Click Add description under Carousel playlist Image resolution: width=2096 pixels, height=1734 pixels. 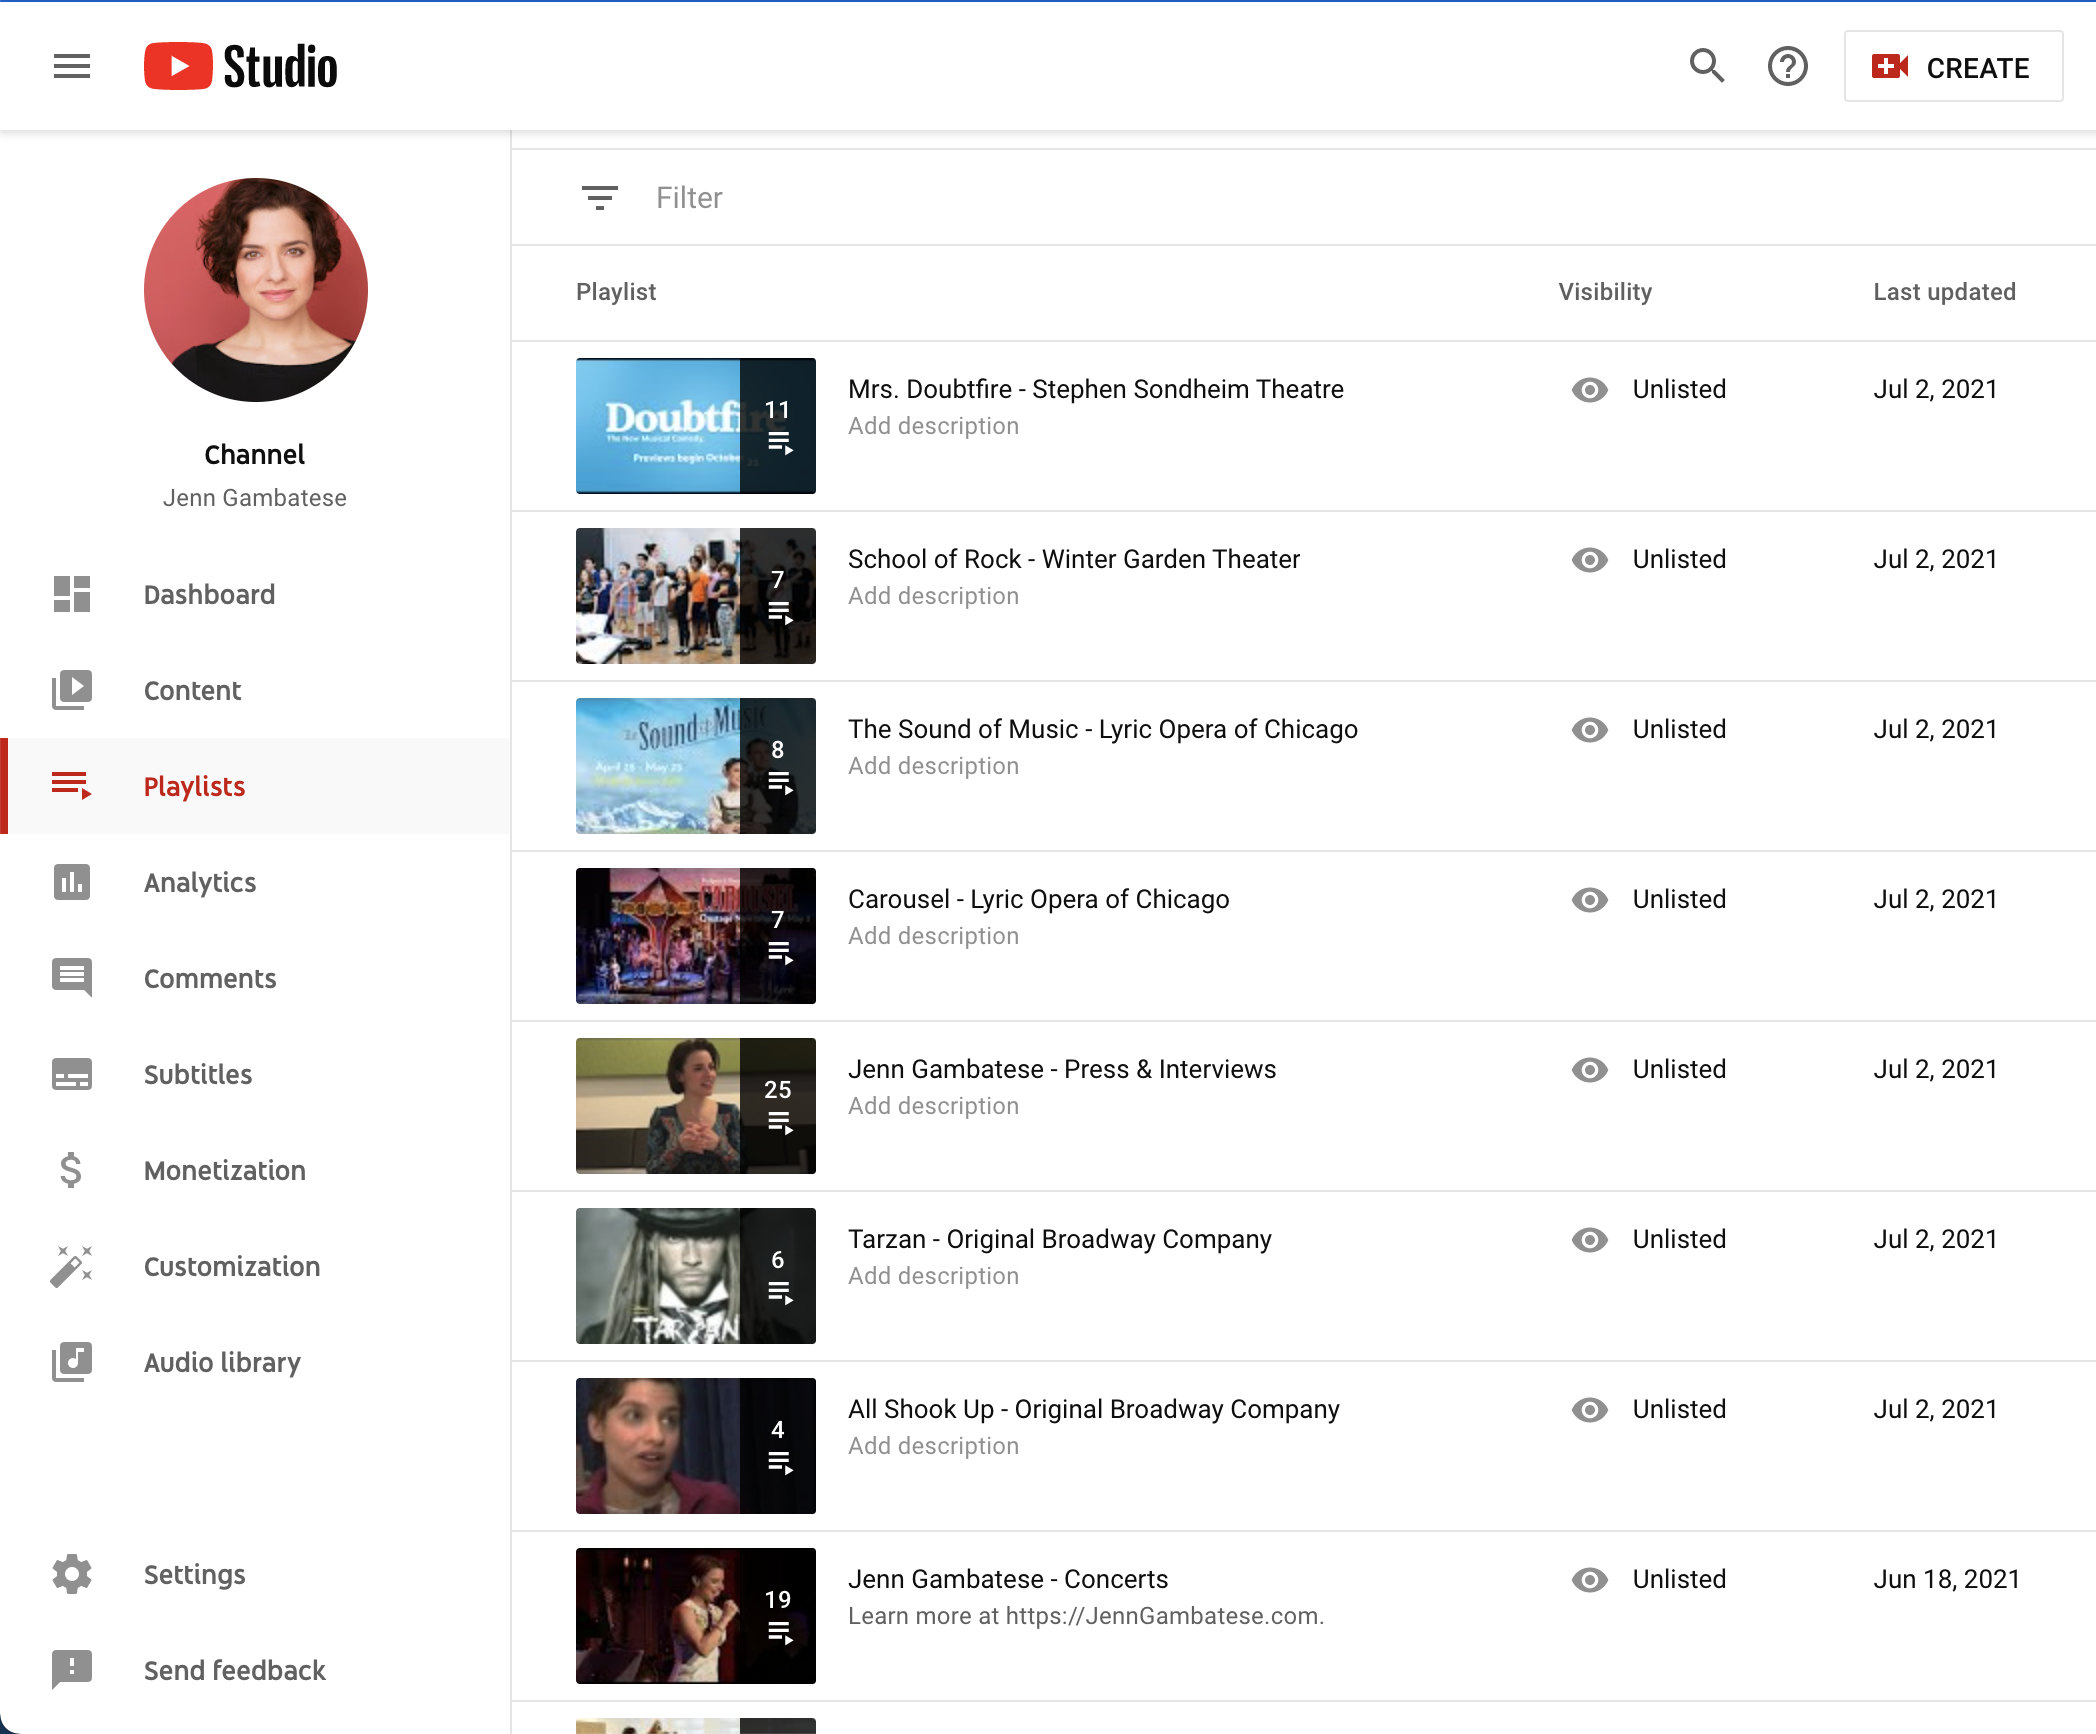(x=934, y=936)
